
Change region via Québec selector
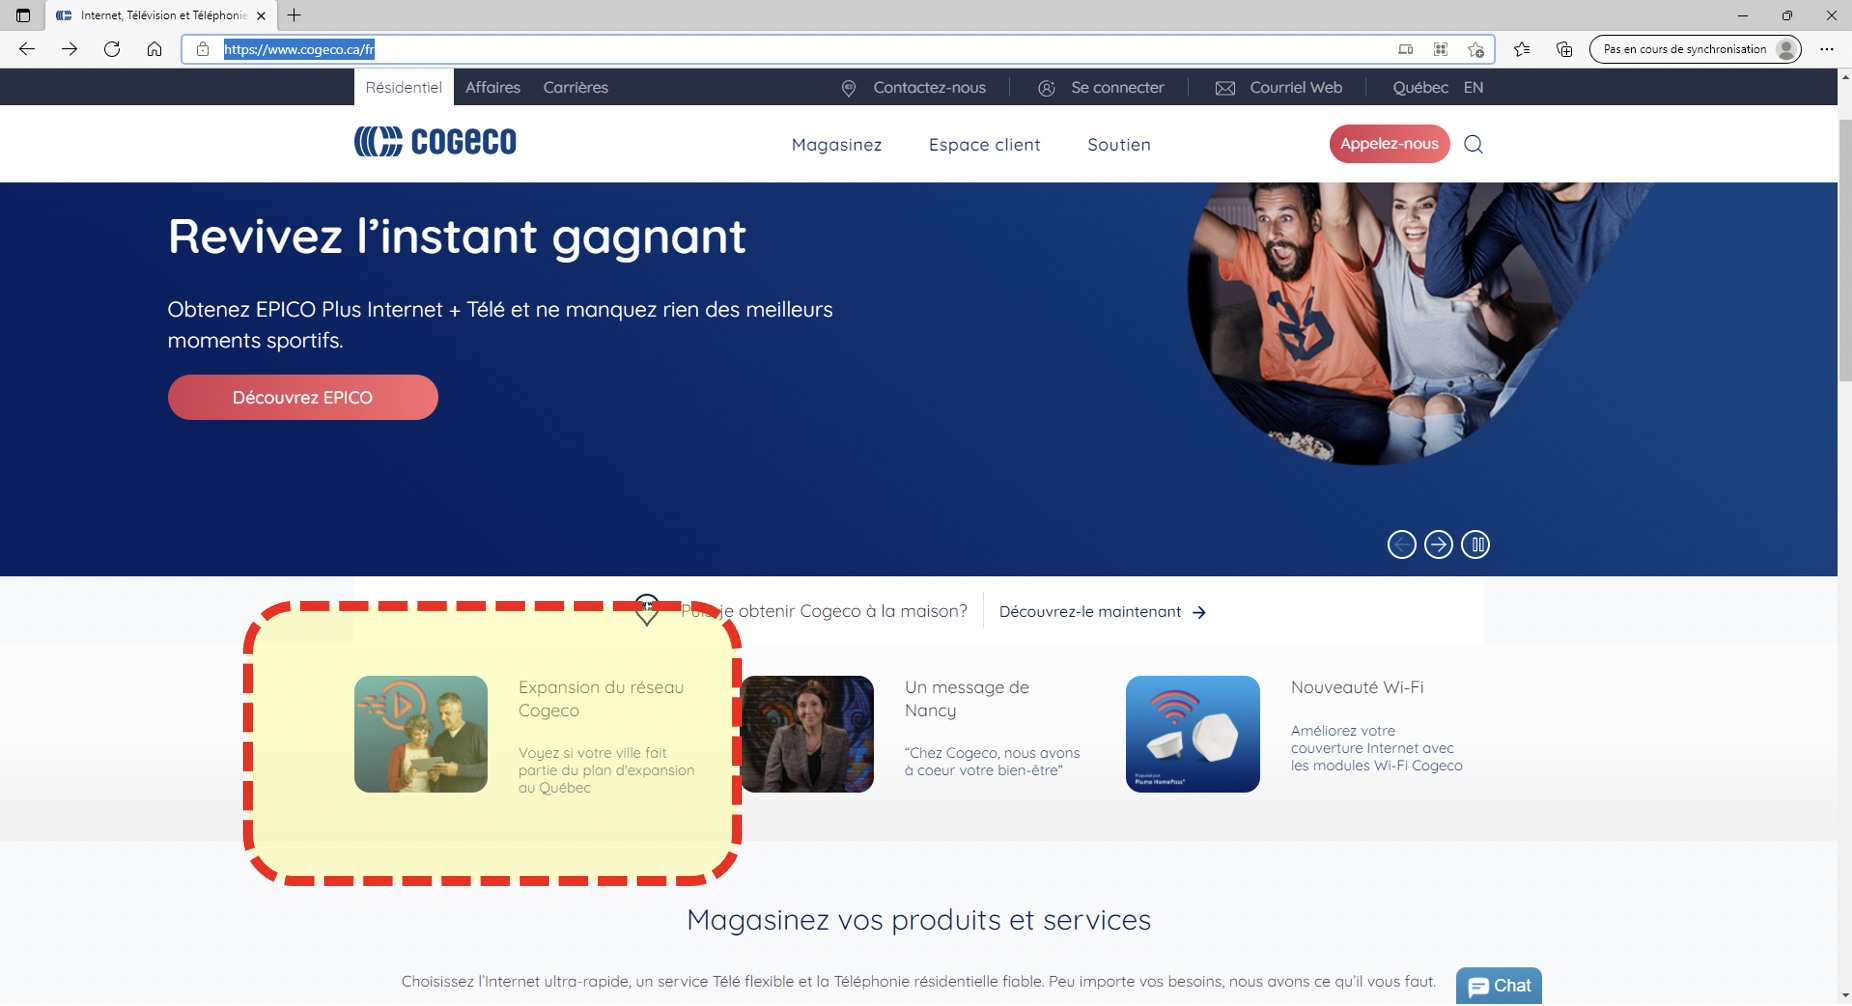1420,87
